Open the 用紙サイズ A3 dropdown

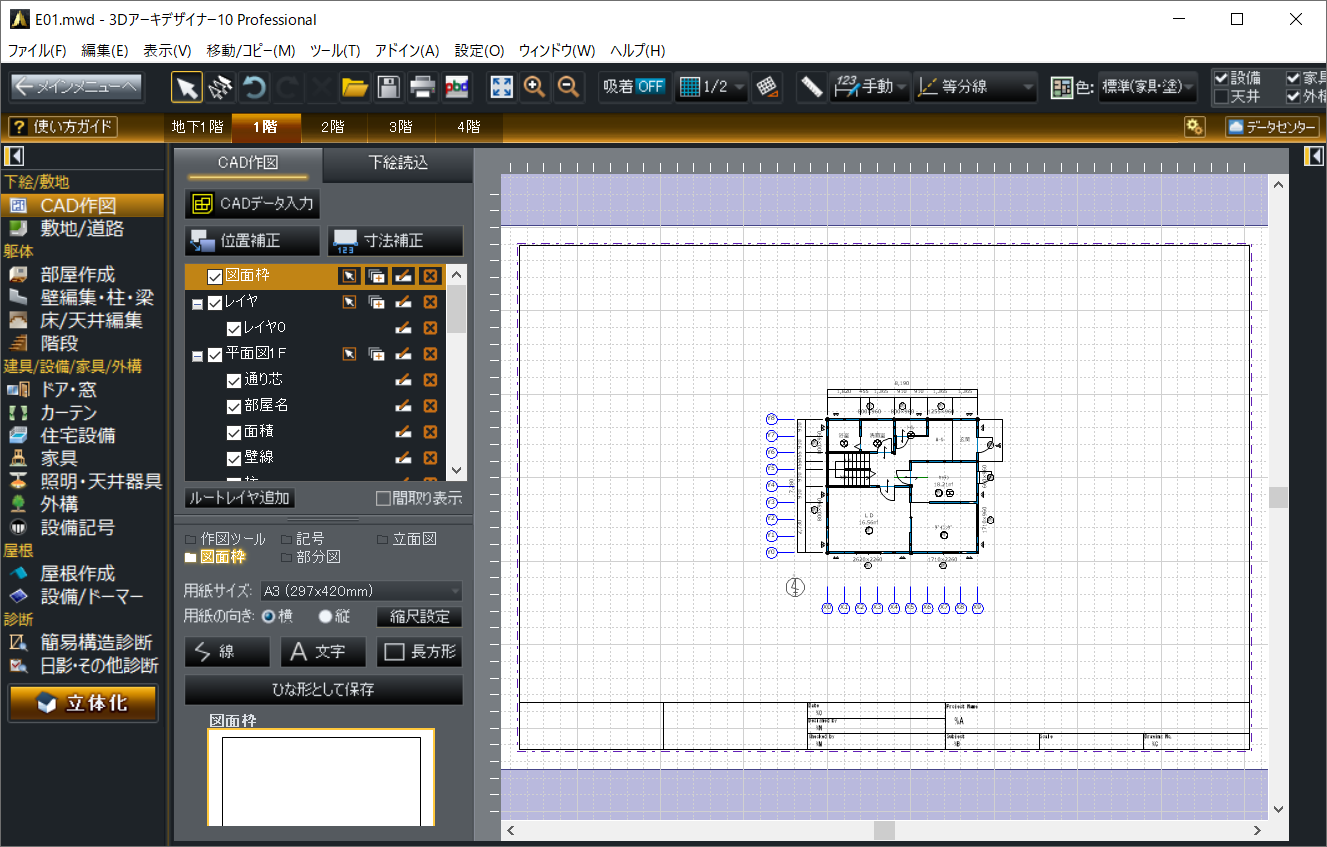click(361, 591)
